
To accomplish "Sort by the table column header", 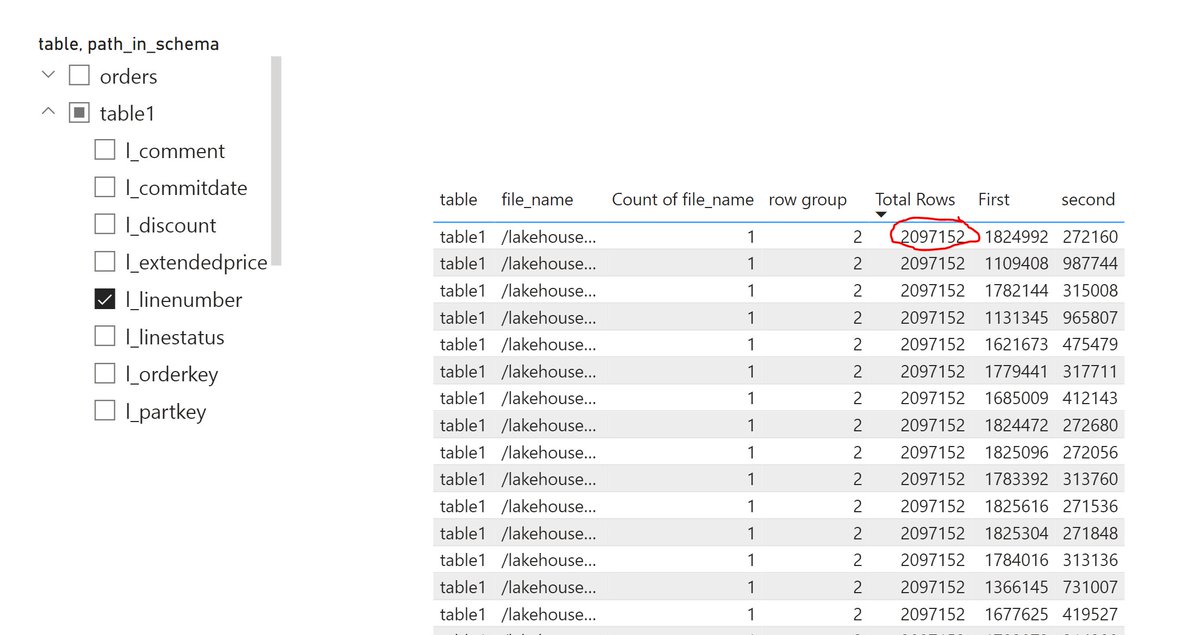I will coord(458,199).
